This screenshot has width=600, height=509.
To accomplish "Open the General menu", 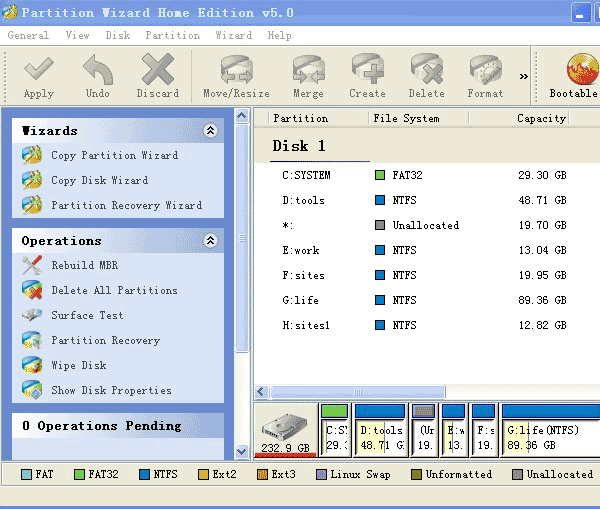I will 28,35.
